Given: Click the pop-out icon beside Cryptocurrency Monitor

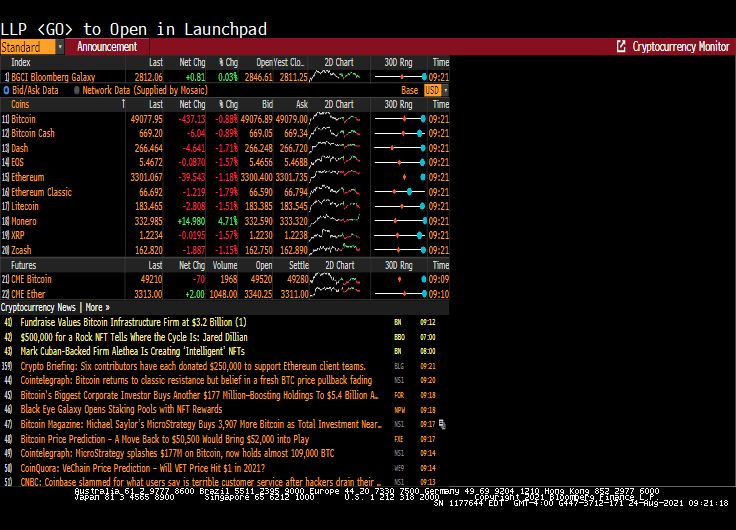Looking at the screenshot, I should (x=621, y=47).
